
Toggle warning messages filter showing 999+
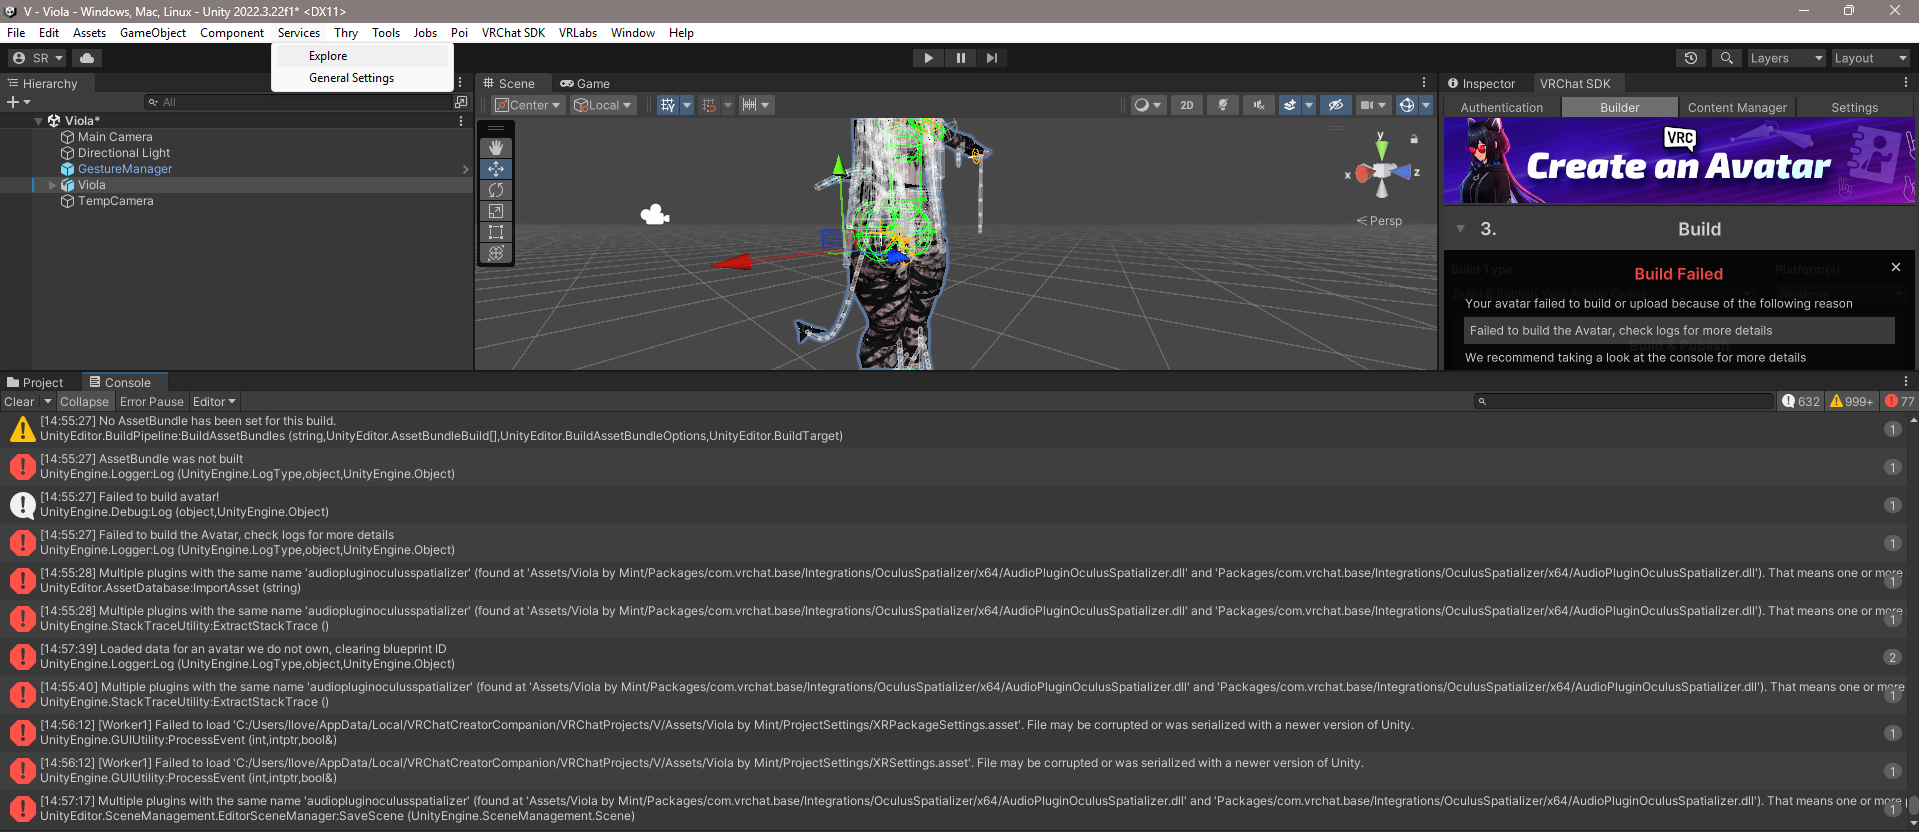(x=1851, y=402)
